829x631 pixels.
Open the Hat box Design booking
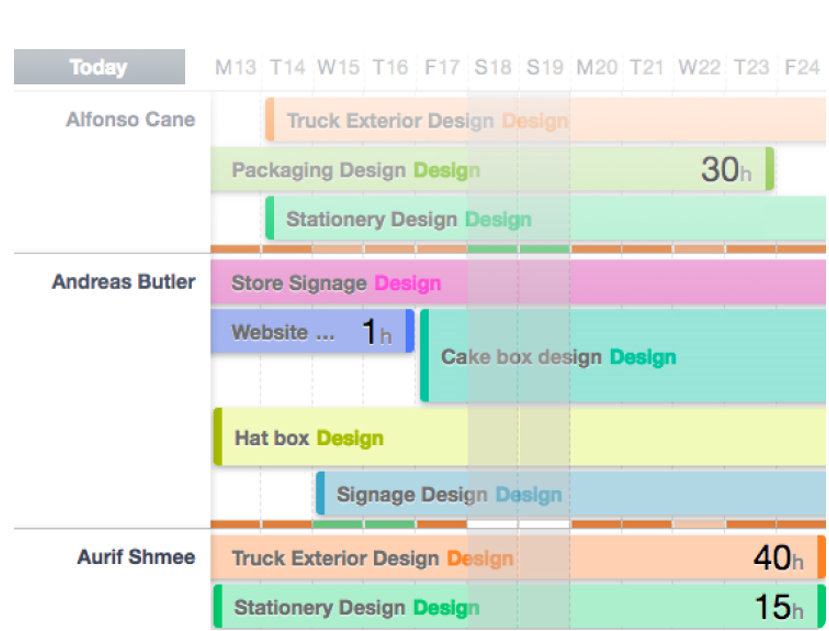(x=520, y=437)
